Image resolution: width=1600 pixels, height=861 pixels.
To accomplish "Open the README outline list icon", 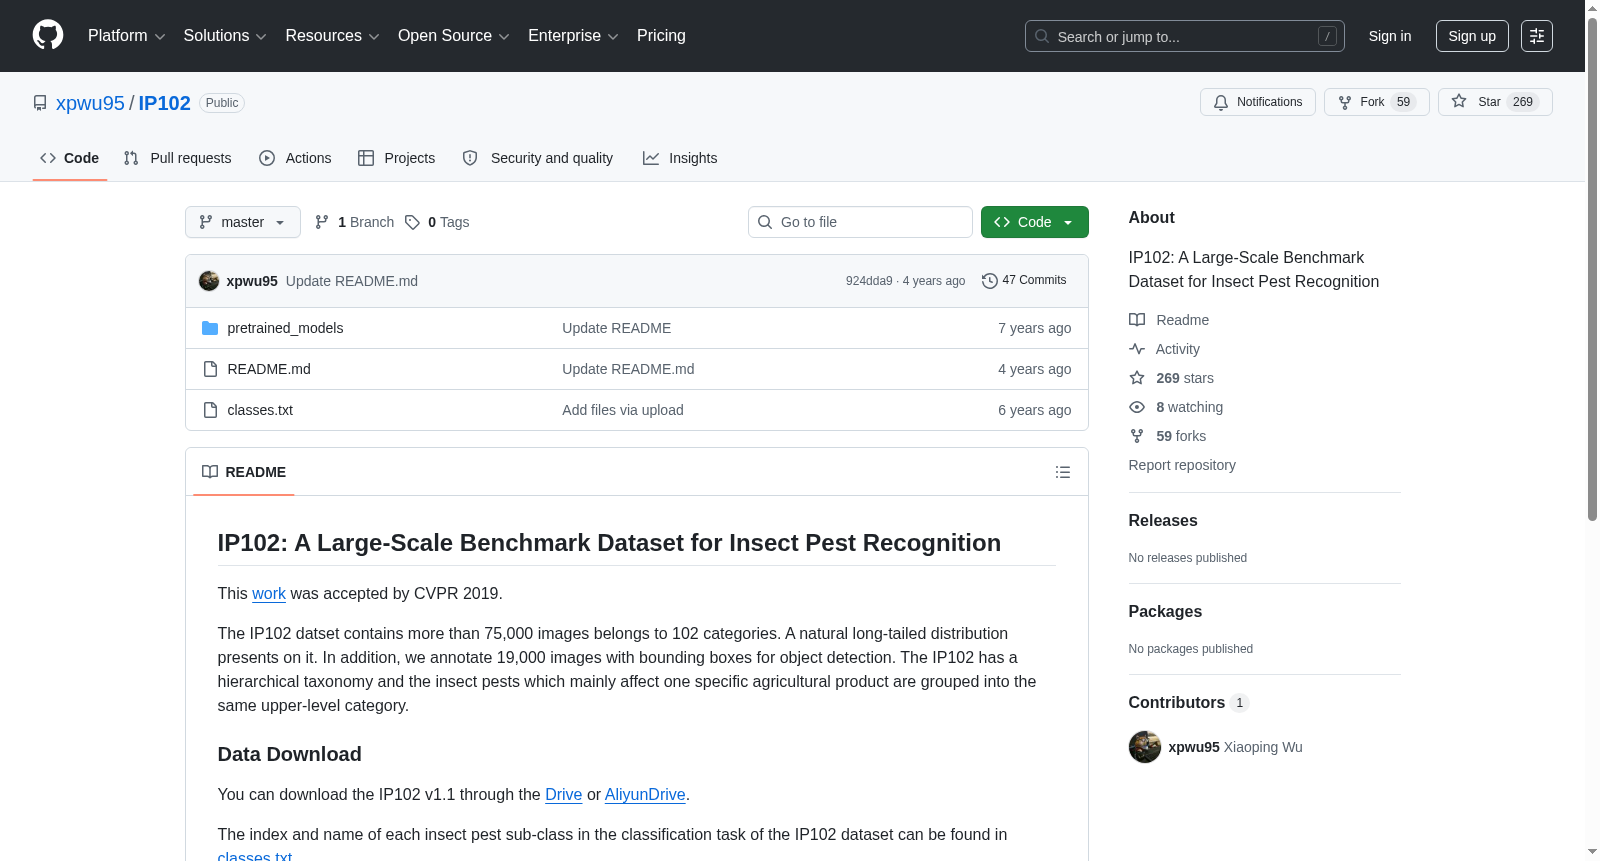I will tap(1063, 472).
